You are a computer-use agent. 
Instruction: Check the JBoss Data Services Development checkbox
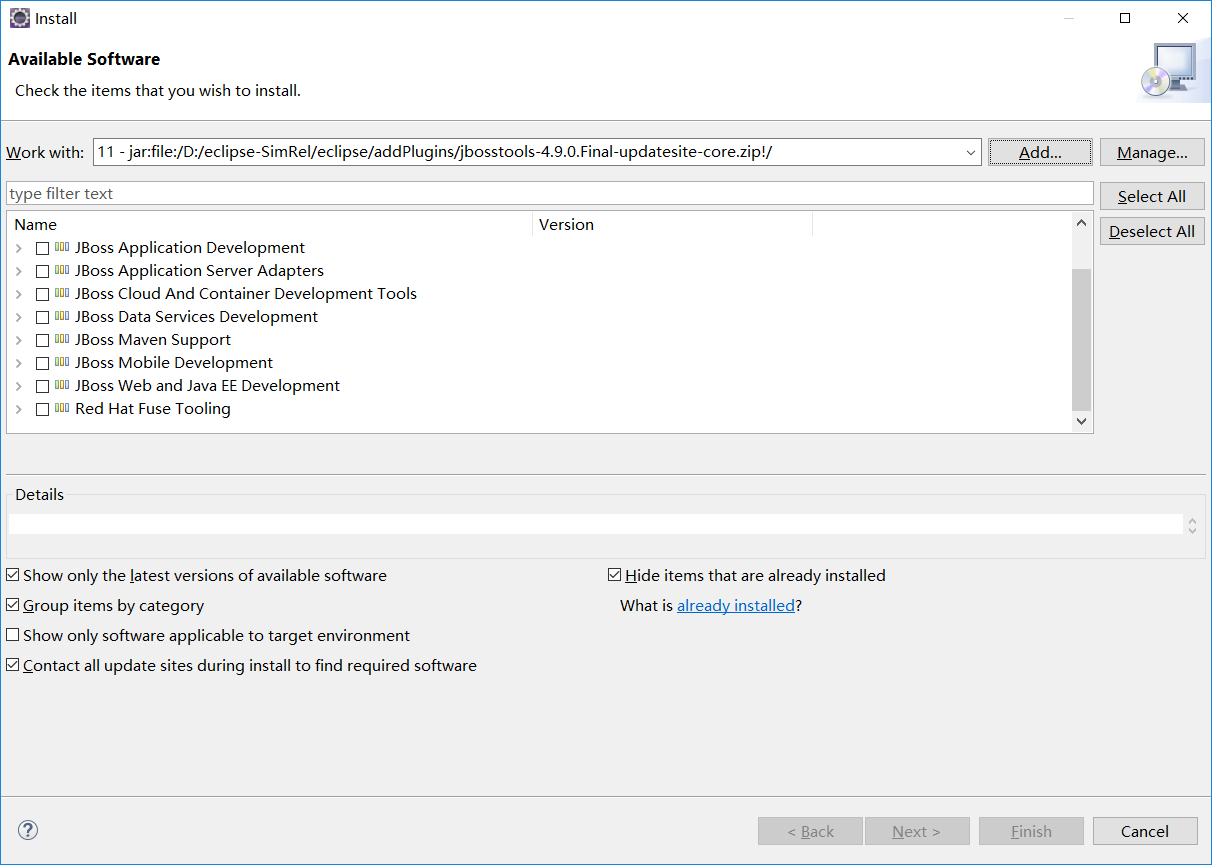click(42, 317)
